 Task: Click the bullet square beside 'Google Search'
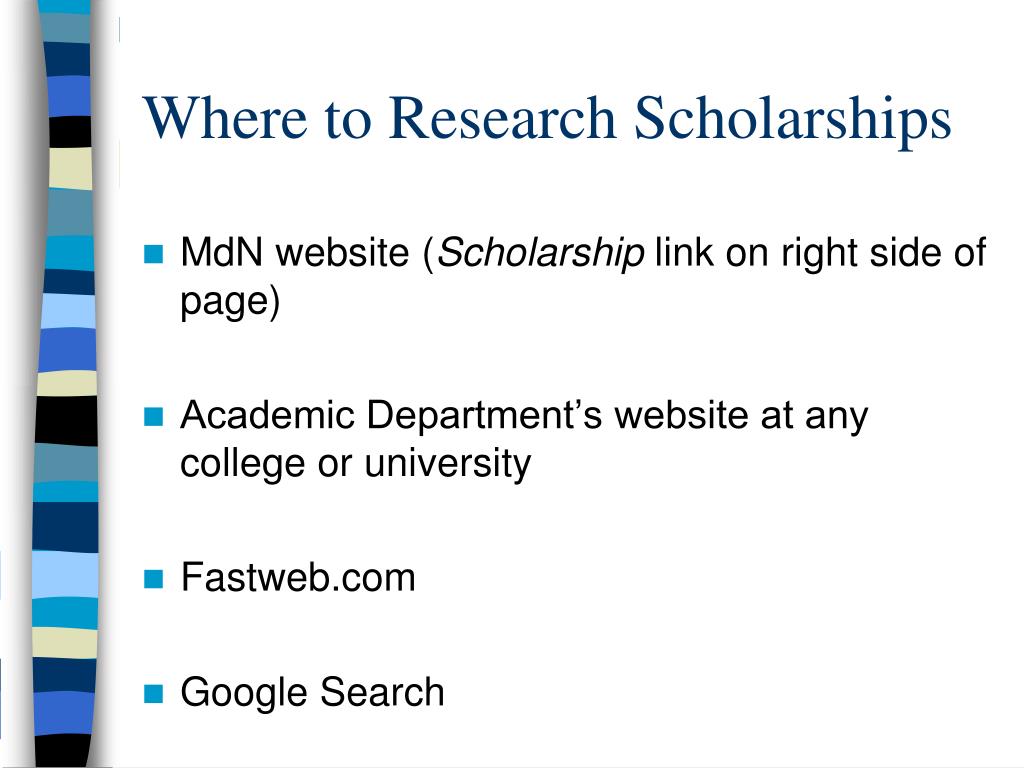(x=153, y=694)
